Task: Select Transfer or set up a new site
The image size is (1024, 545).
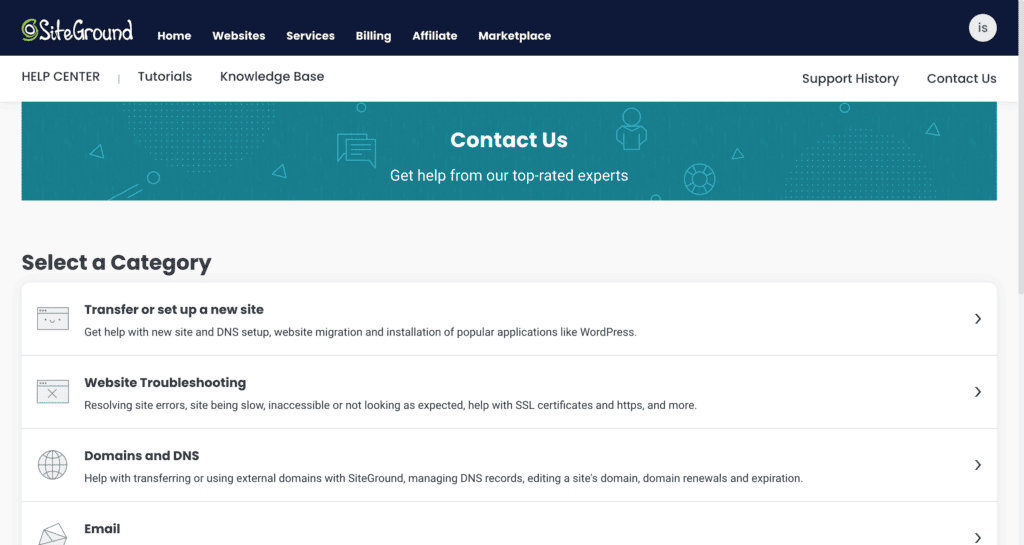Action: pyautogui.click(x=174, y=309)
